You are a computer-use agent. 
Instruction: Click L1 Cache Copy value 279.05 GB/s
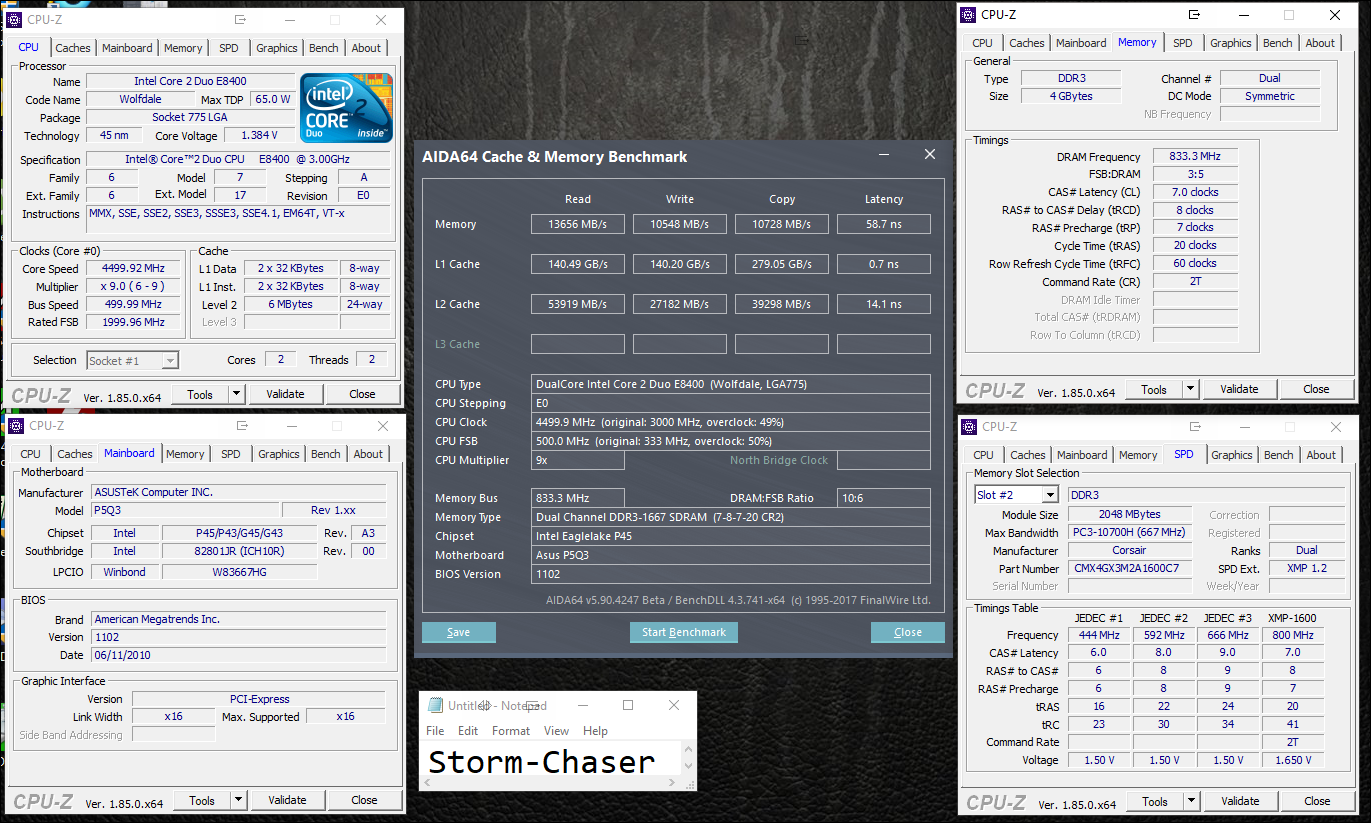(782, 264)
